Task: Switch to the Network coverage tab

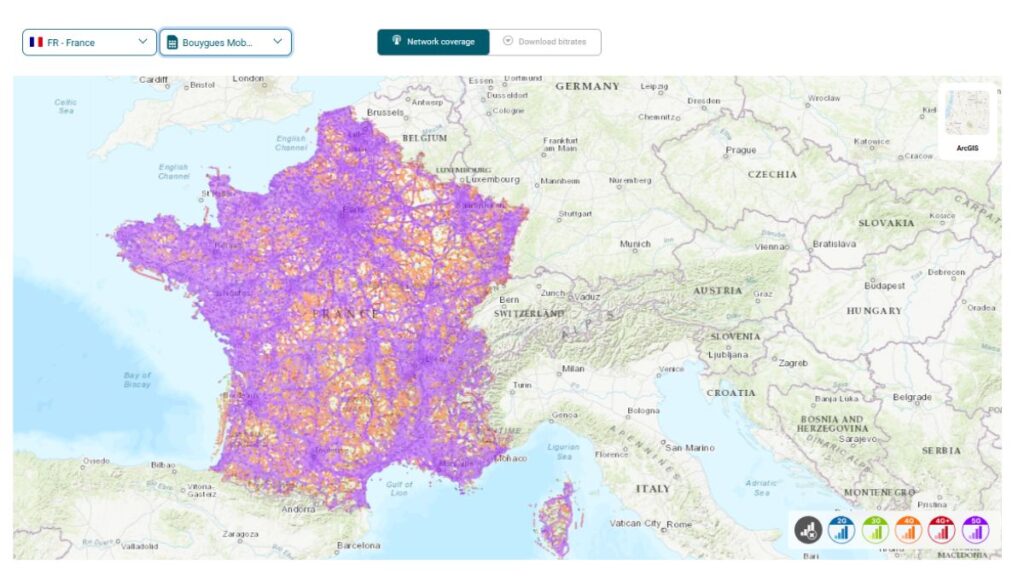Action: point(433,42)
